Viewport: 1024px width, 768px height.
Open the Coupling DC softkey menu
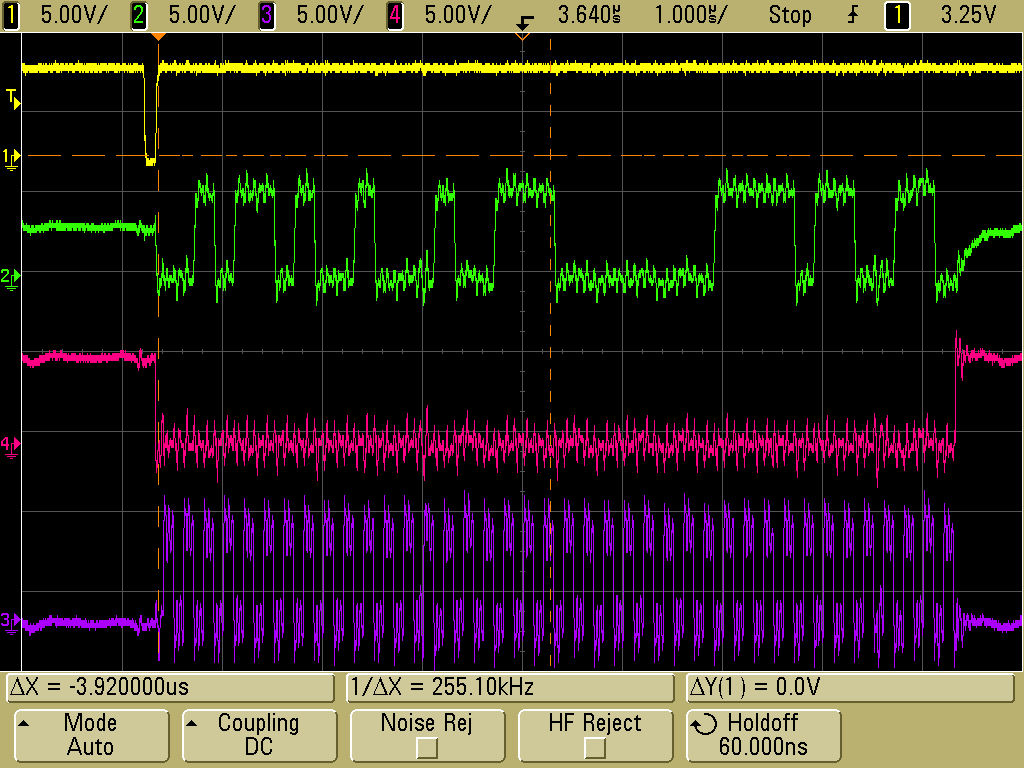tap(259, 735)
